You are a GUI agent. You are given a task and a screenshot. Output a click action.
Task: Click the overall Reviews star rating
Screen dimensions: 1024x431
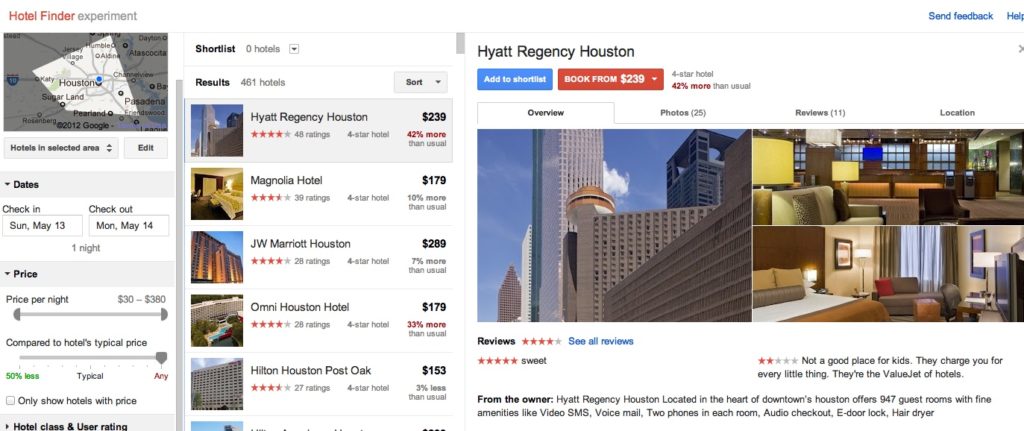pos(541,341)
